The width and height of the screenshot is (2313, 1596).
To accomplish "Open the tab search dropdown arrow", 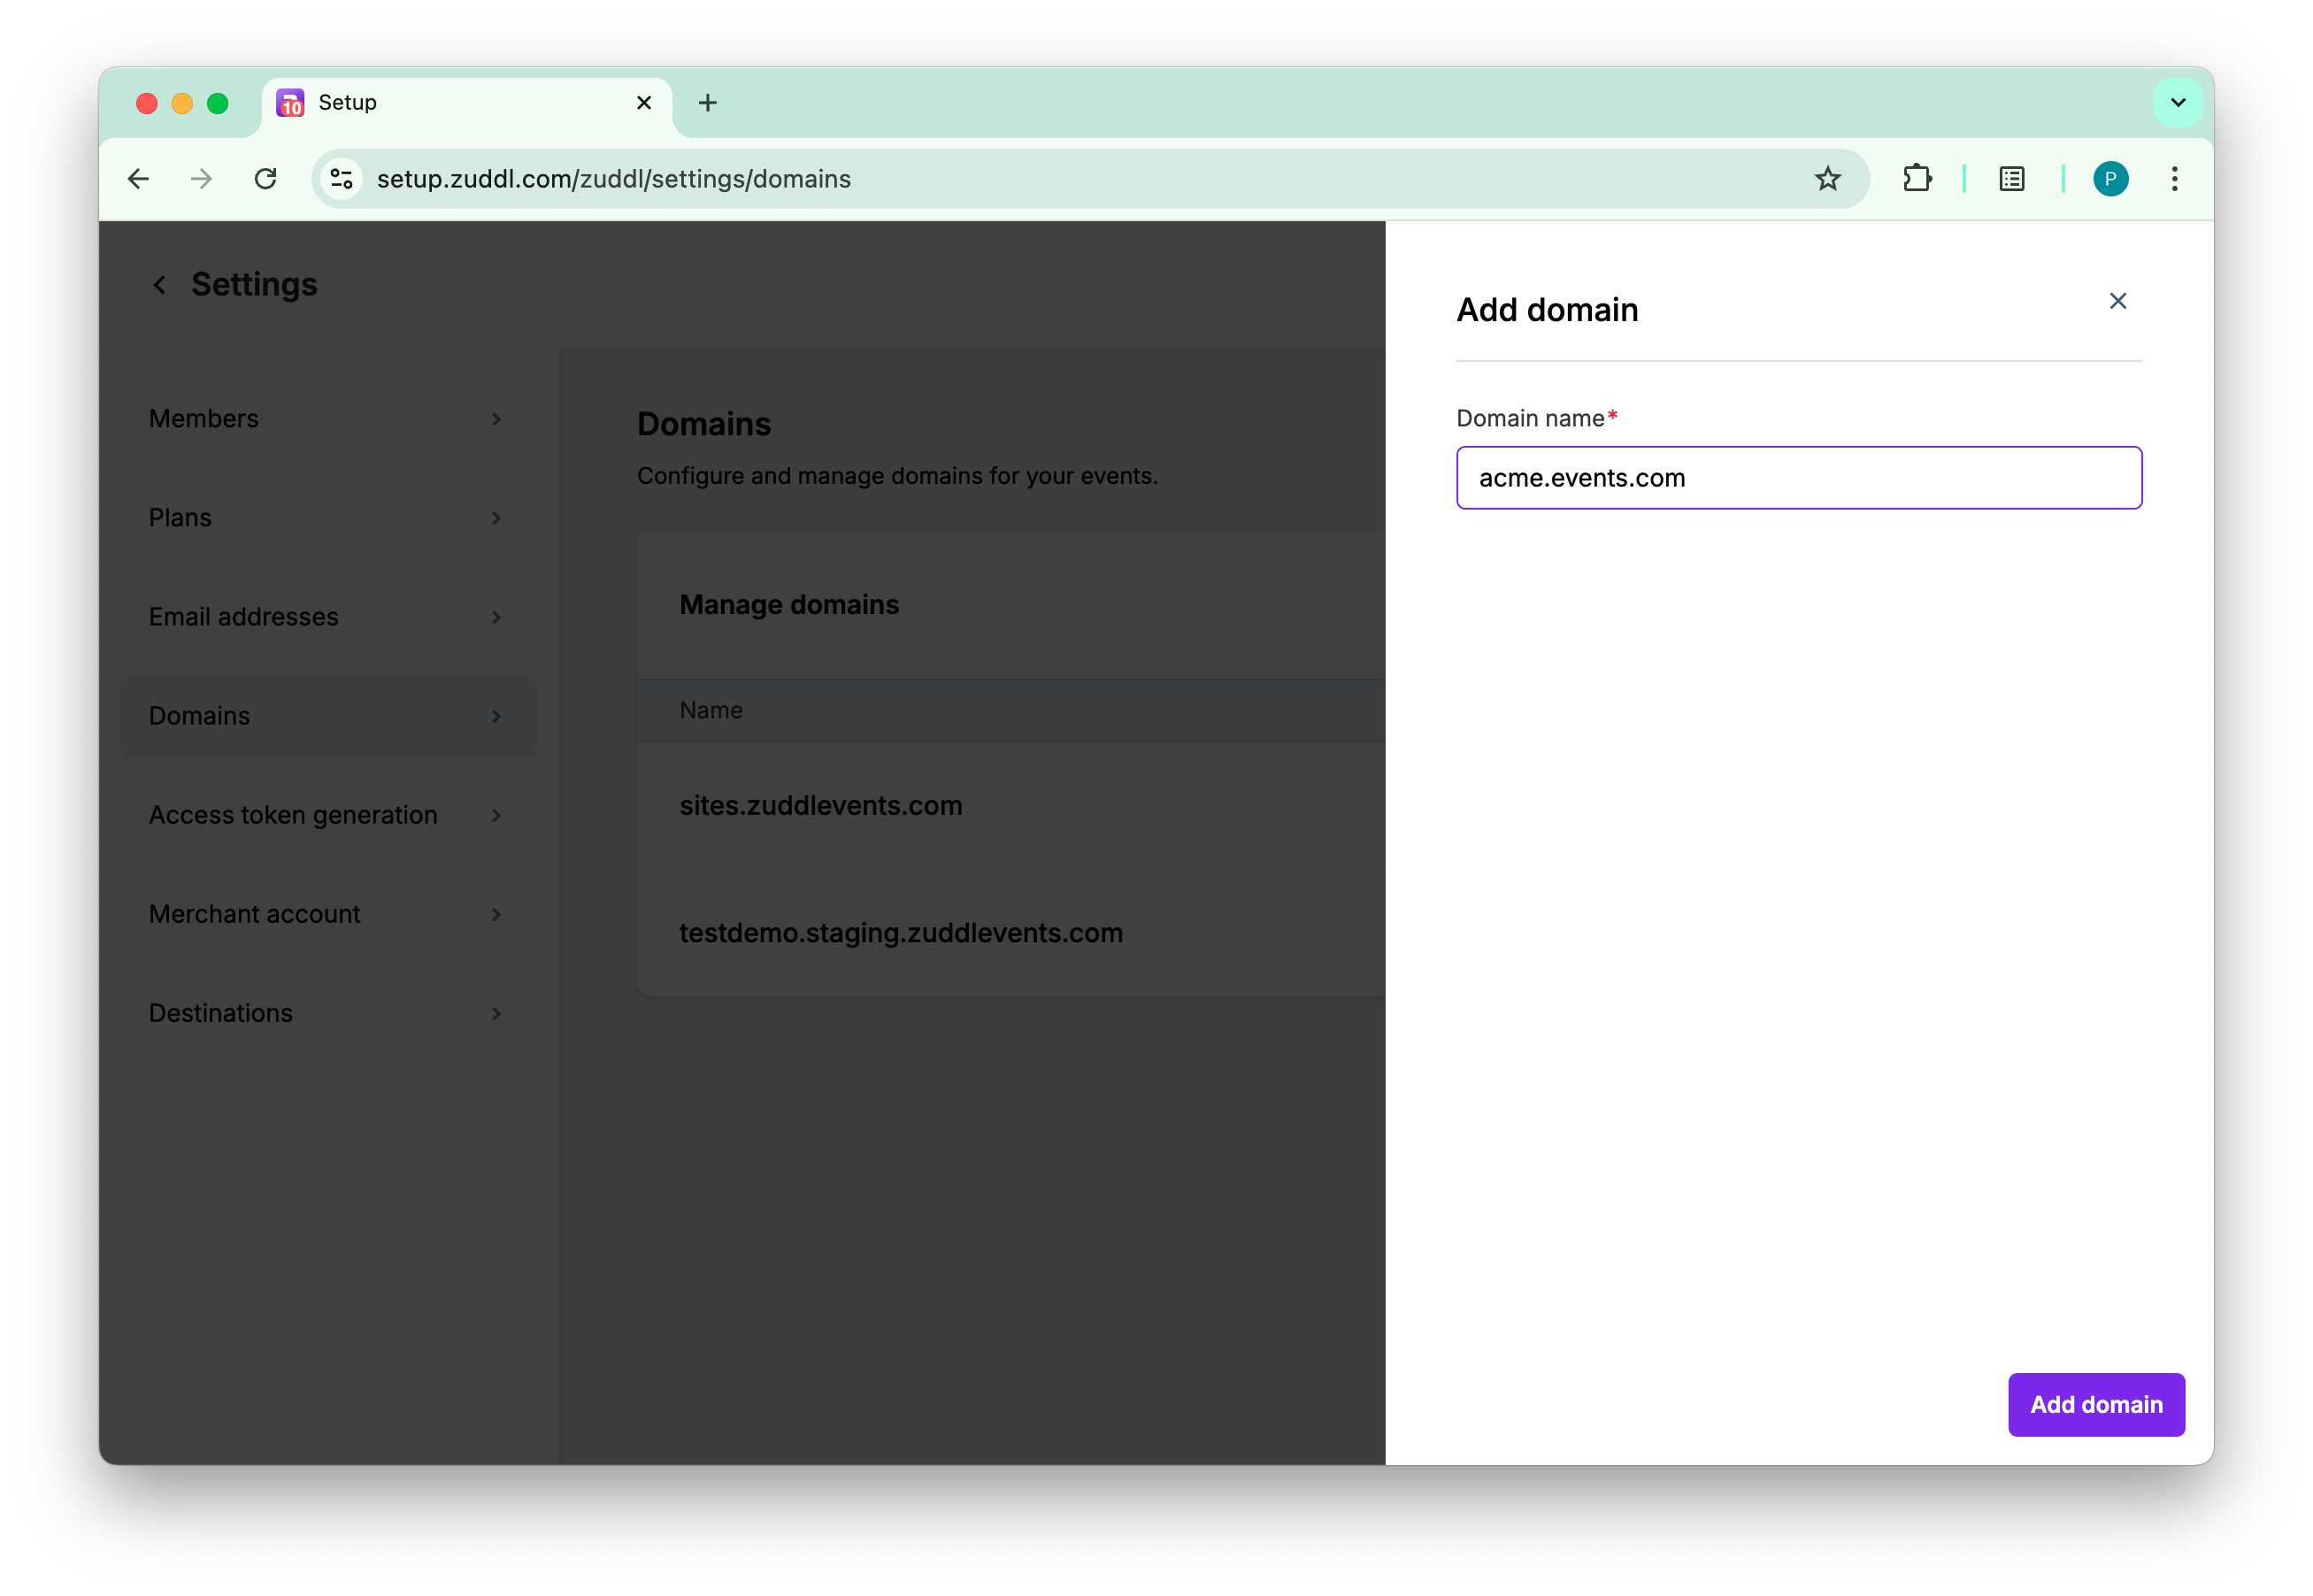I will click(2177, 103).
